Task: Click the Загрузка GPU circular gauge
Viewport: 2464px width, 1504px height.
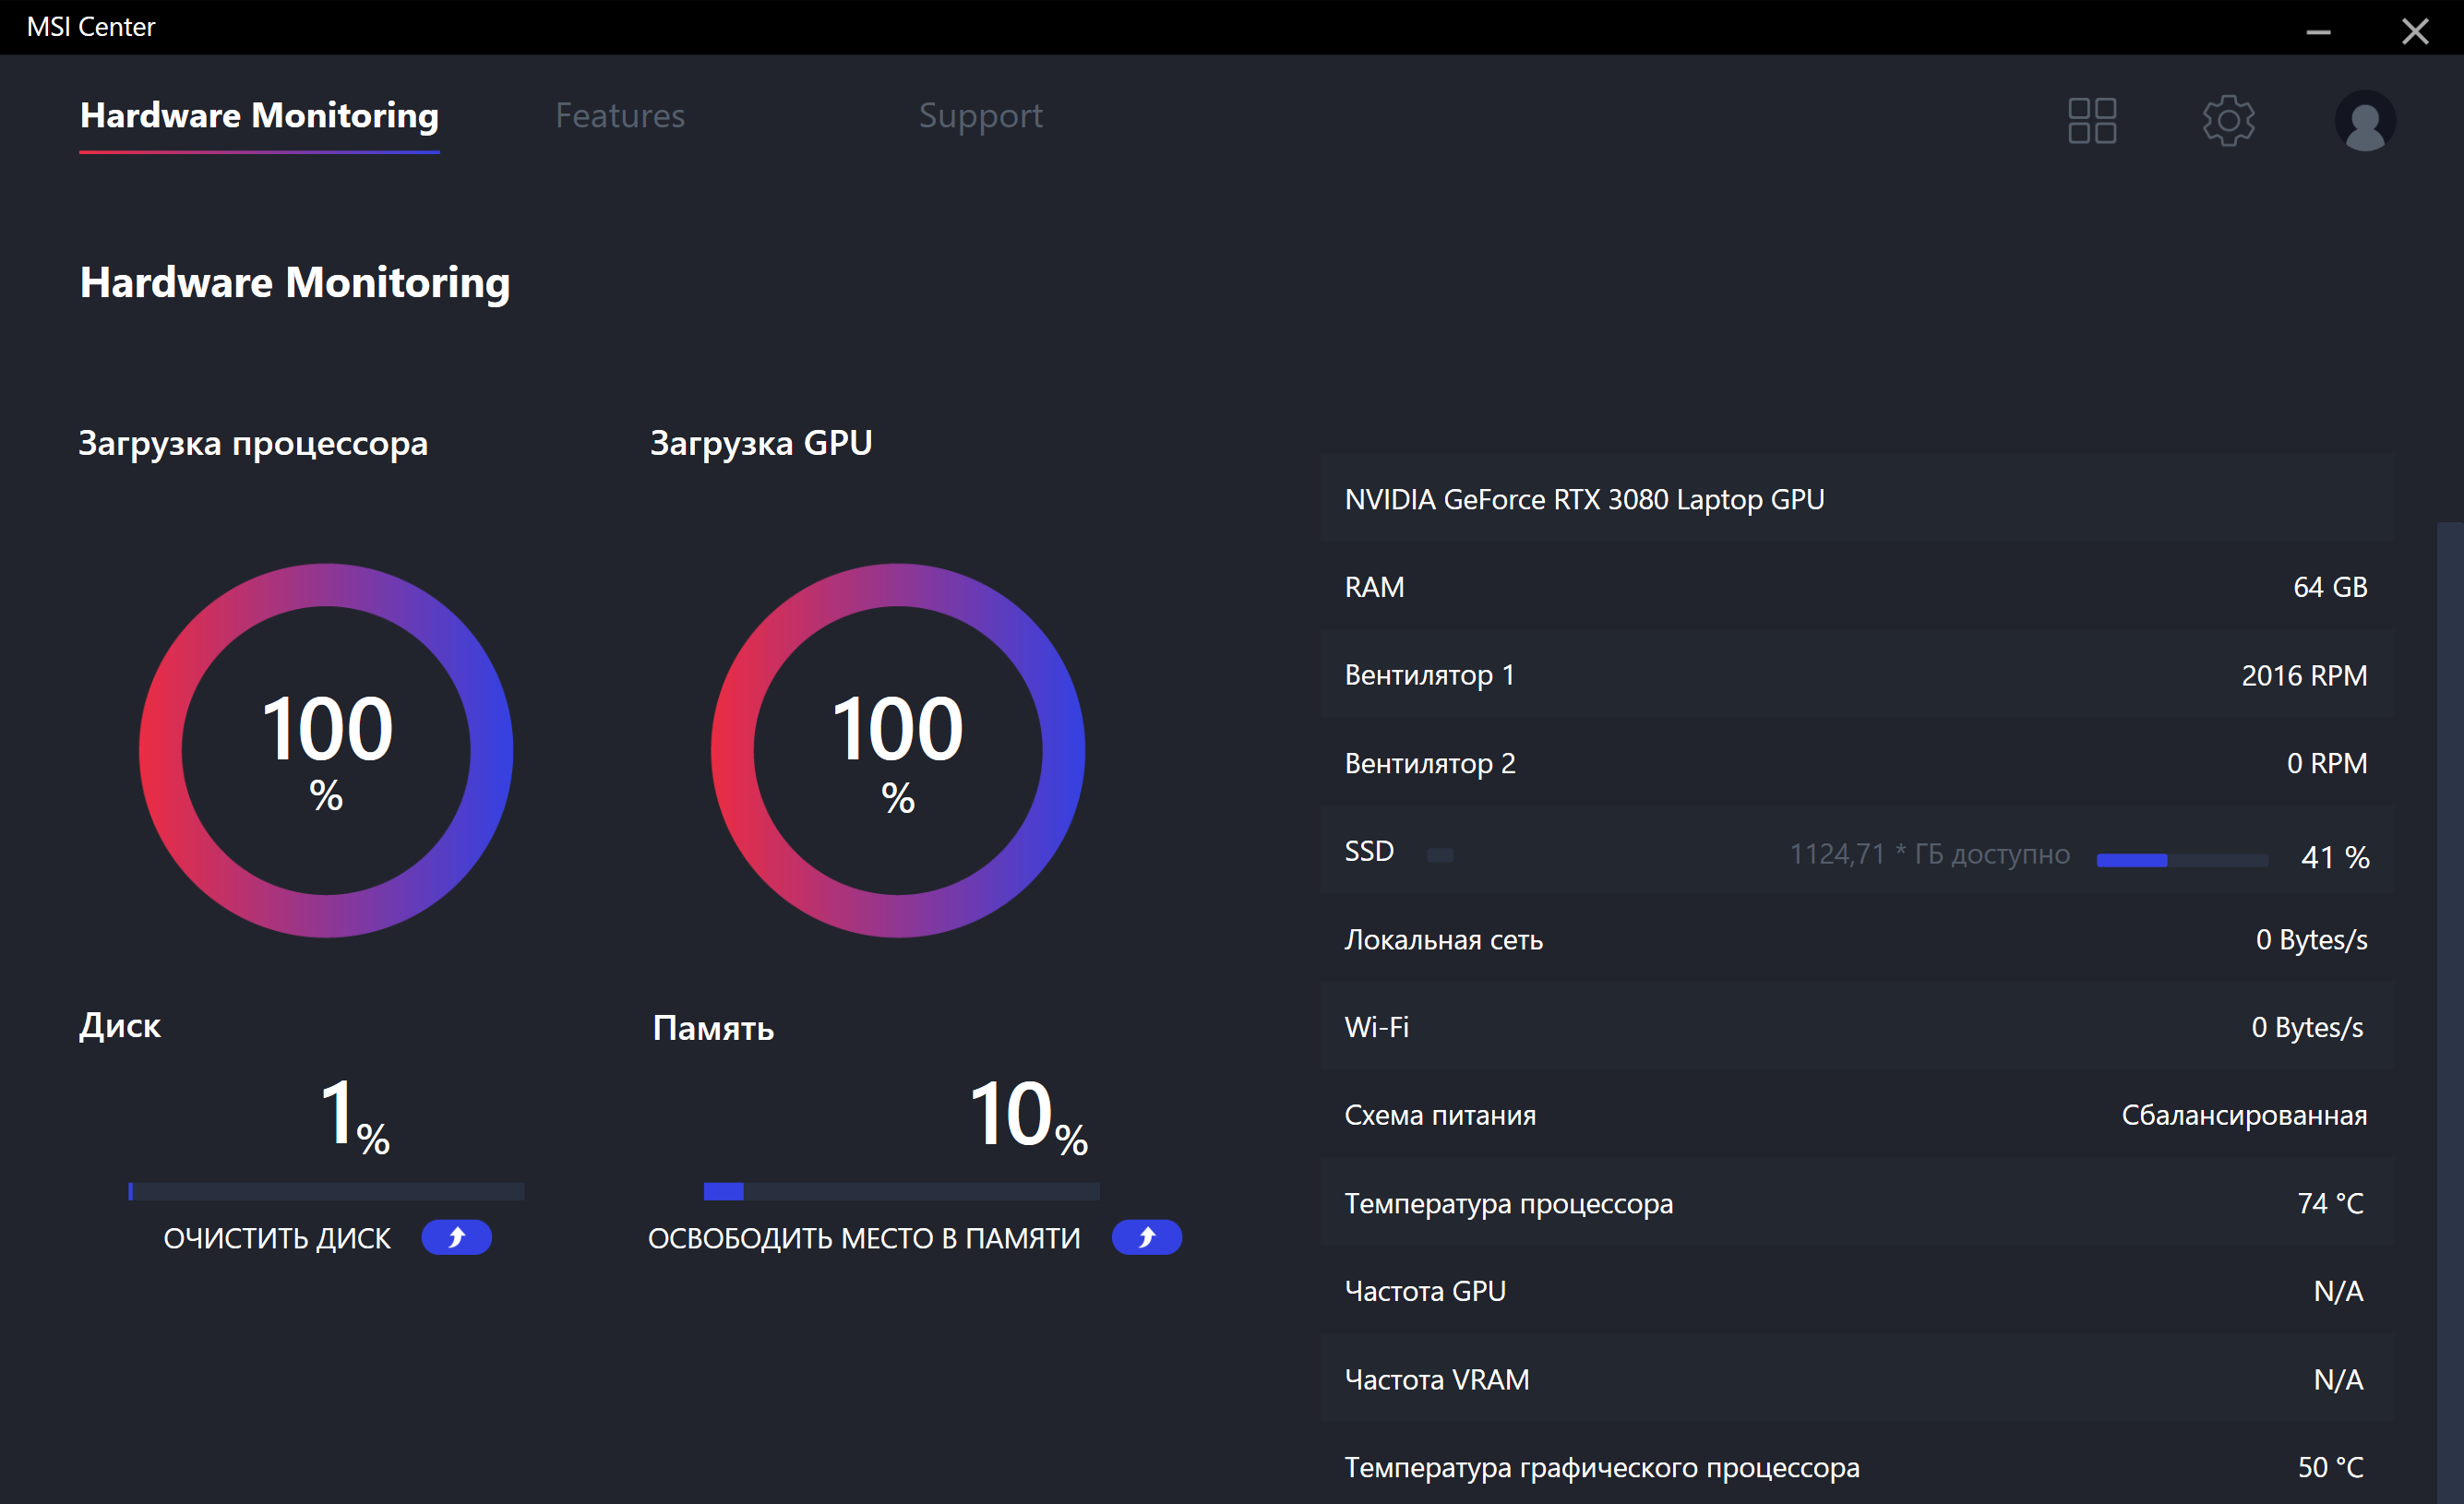Action: pyautogui.click(x=897, y=750)
